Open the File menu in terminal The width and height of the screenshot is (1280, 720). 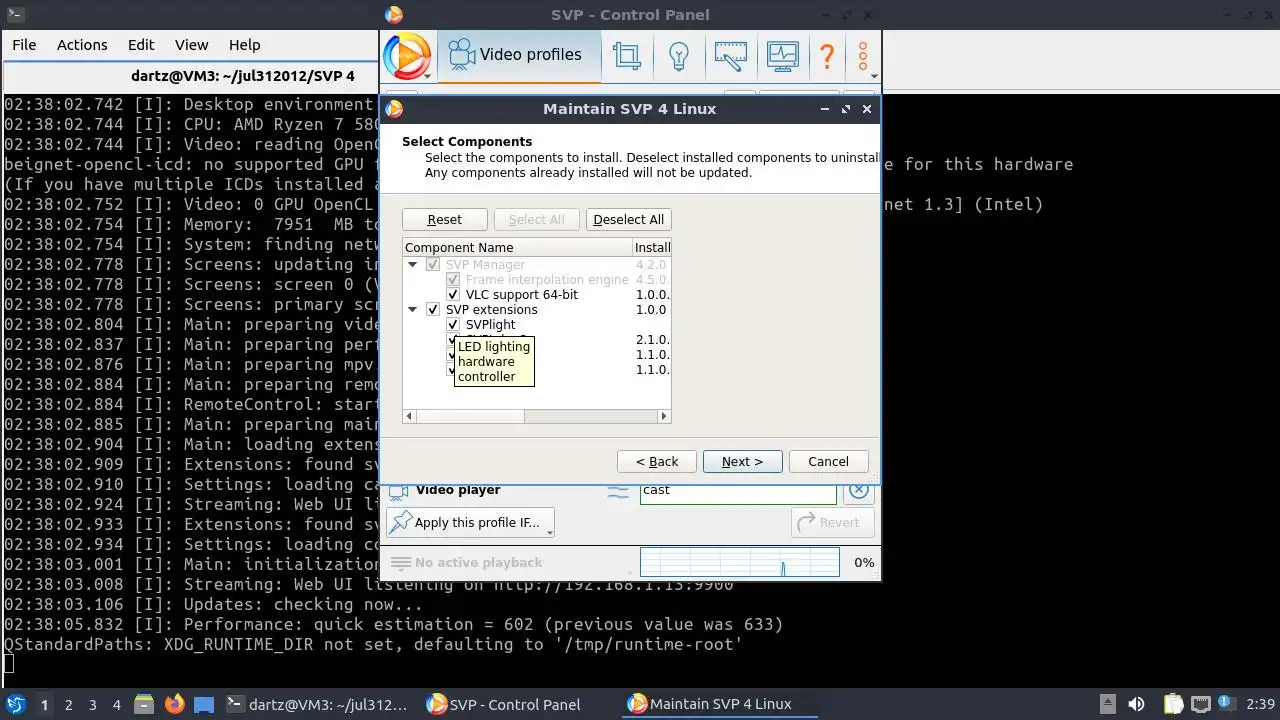coord(24,45)
